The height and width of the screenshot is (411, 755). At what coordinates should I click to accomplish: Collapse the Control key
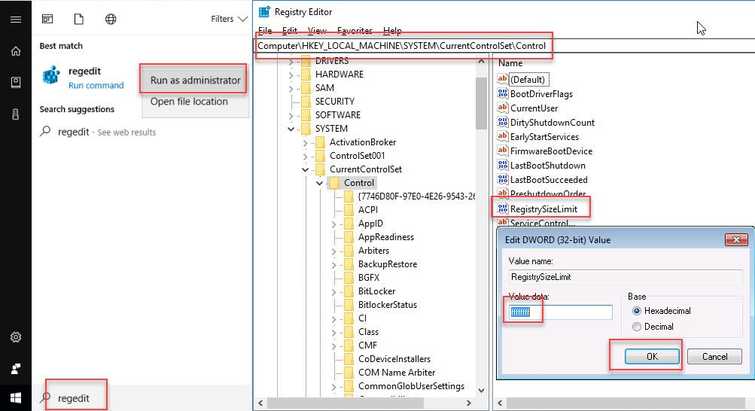pyautogui.click(x=320, y=183)
